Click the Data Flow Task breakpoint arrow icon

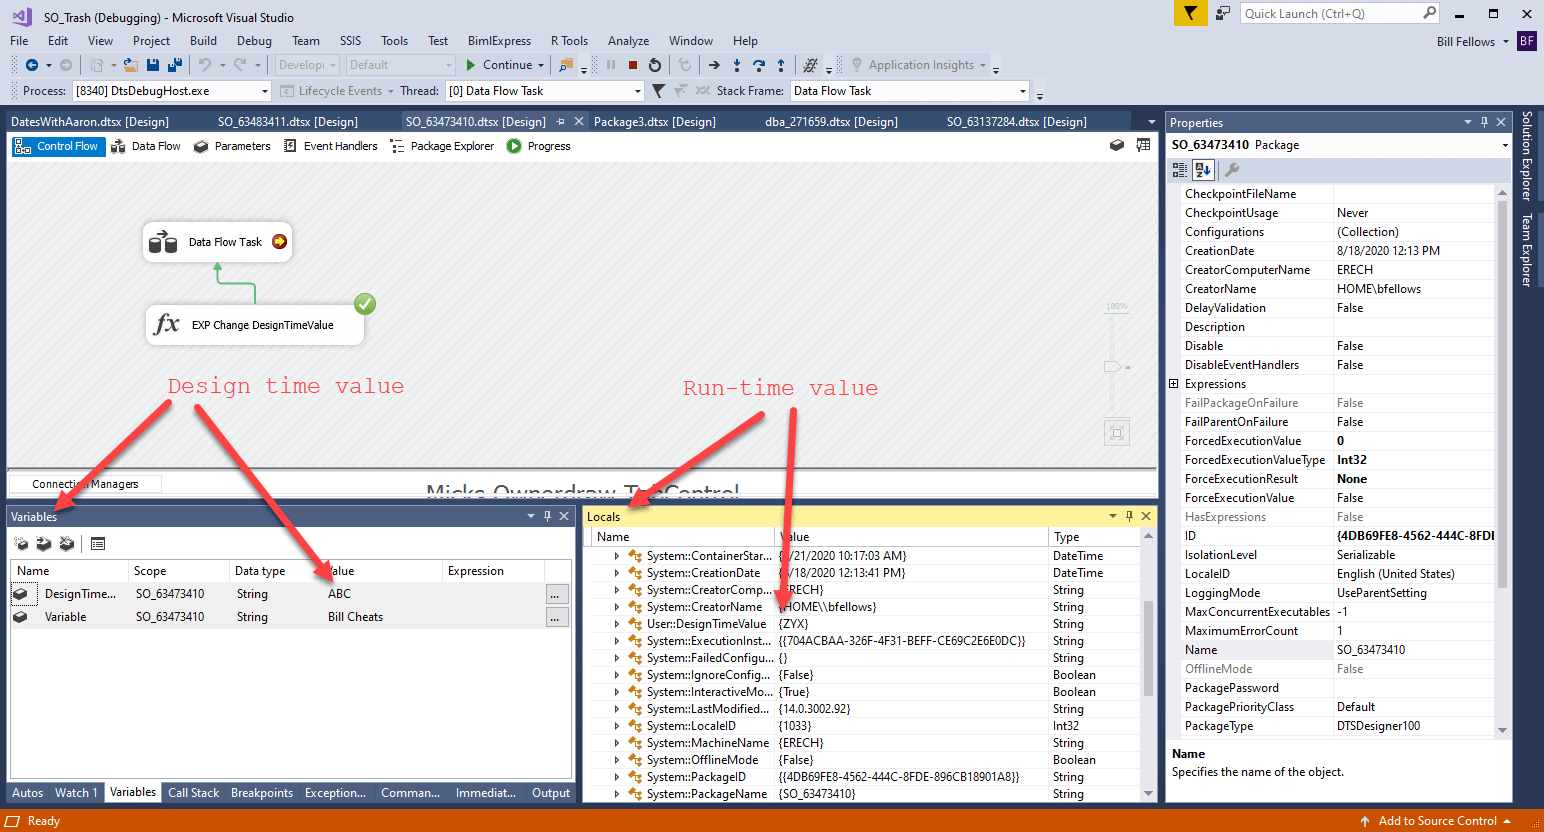(279, 241)
